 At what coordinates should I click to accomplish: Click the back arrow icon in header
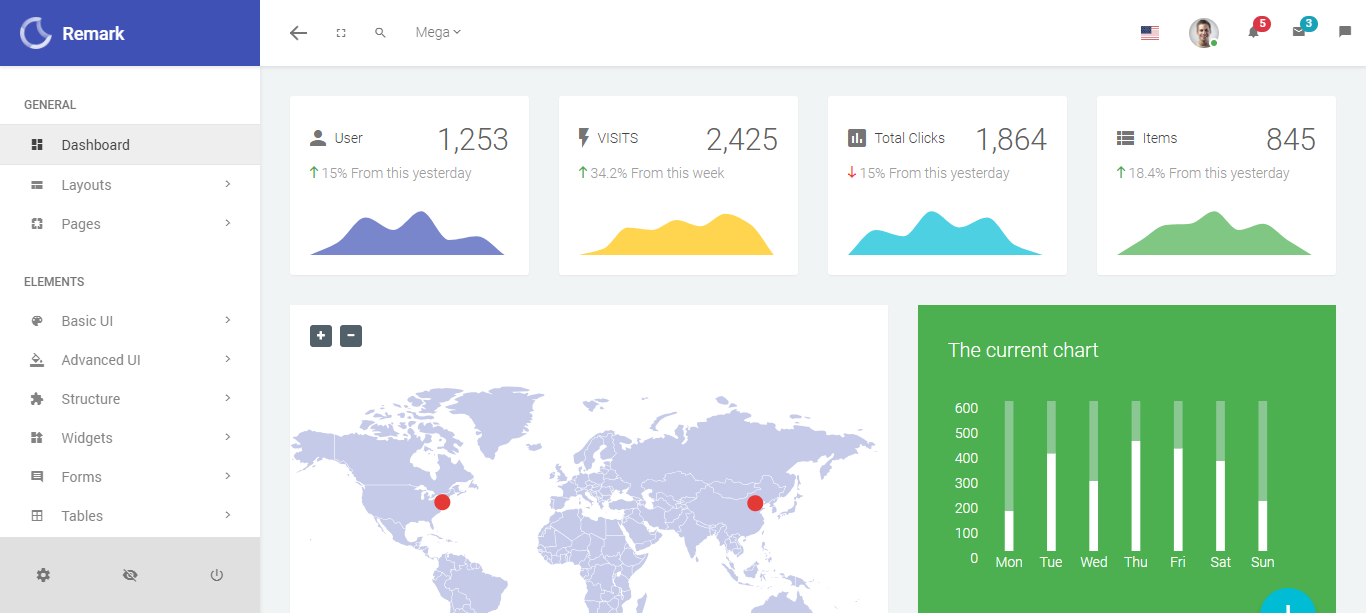click(x=298, y=33)
